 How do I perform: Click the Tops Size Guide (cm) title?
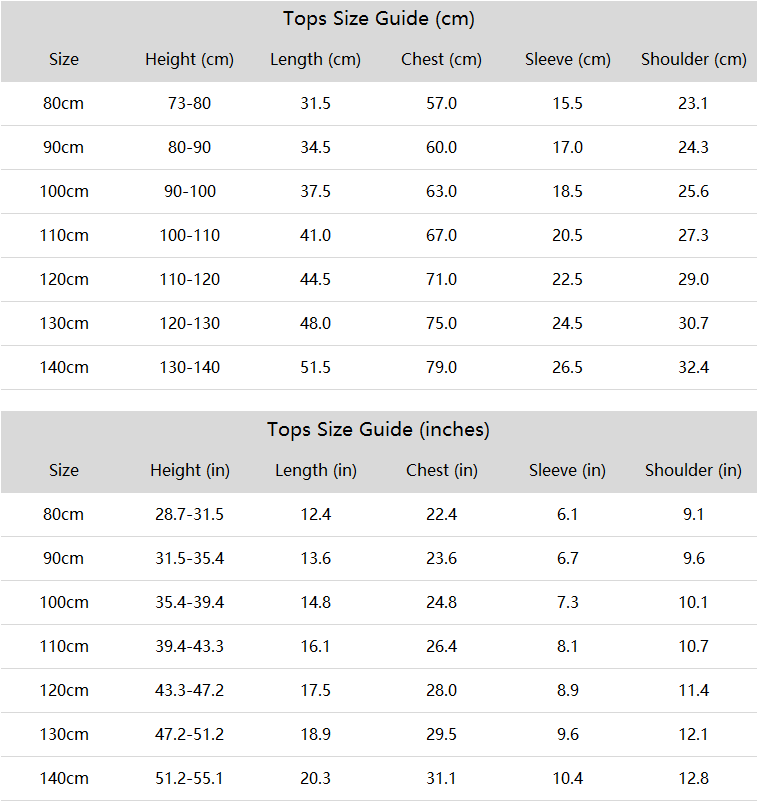[378, 19]
